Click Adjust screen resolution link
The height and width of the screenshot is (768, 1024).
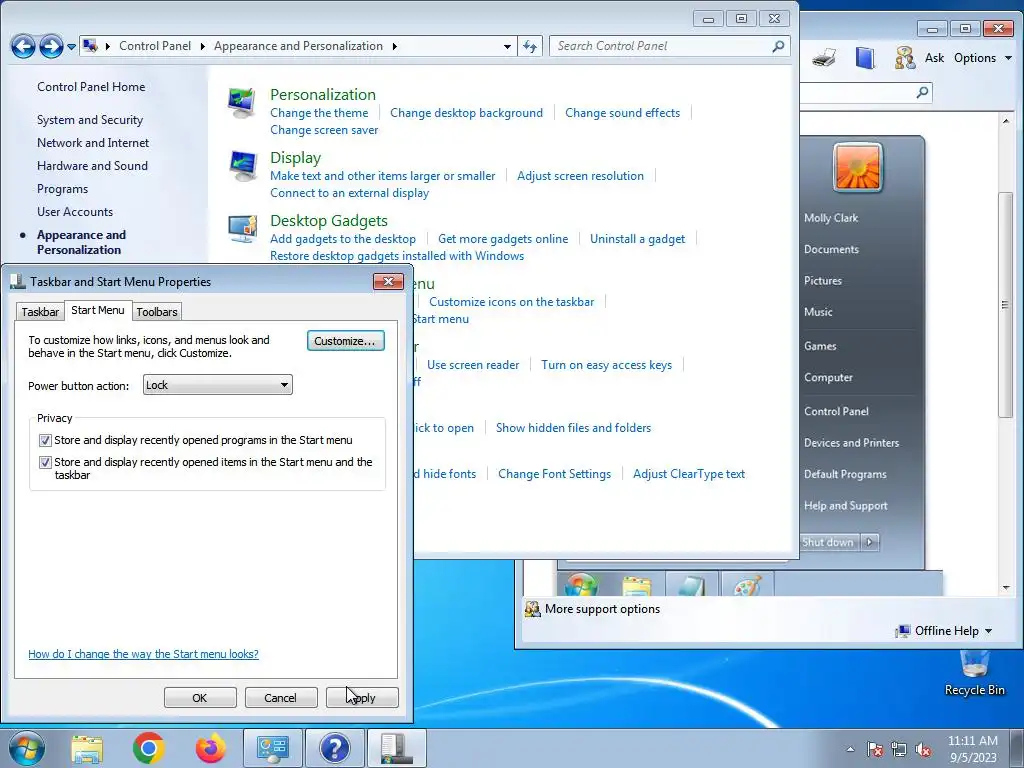[x=580, y=176]
